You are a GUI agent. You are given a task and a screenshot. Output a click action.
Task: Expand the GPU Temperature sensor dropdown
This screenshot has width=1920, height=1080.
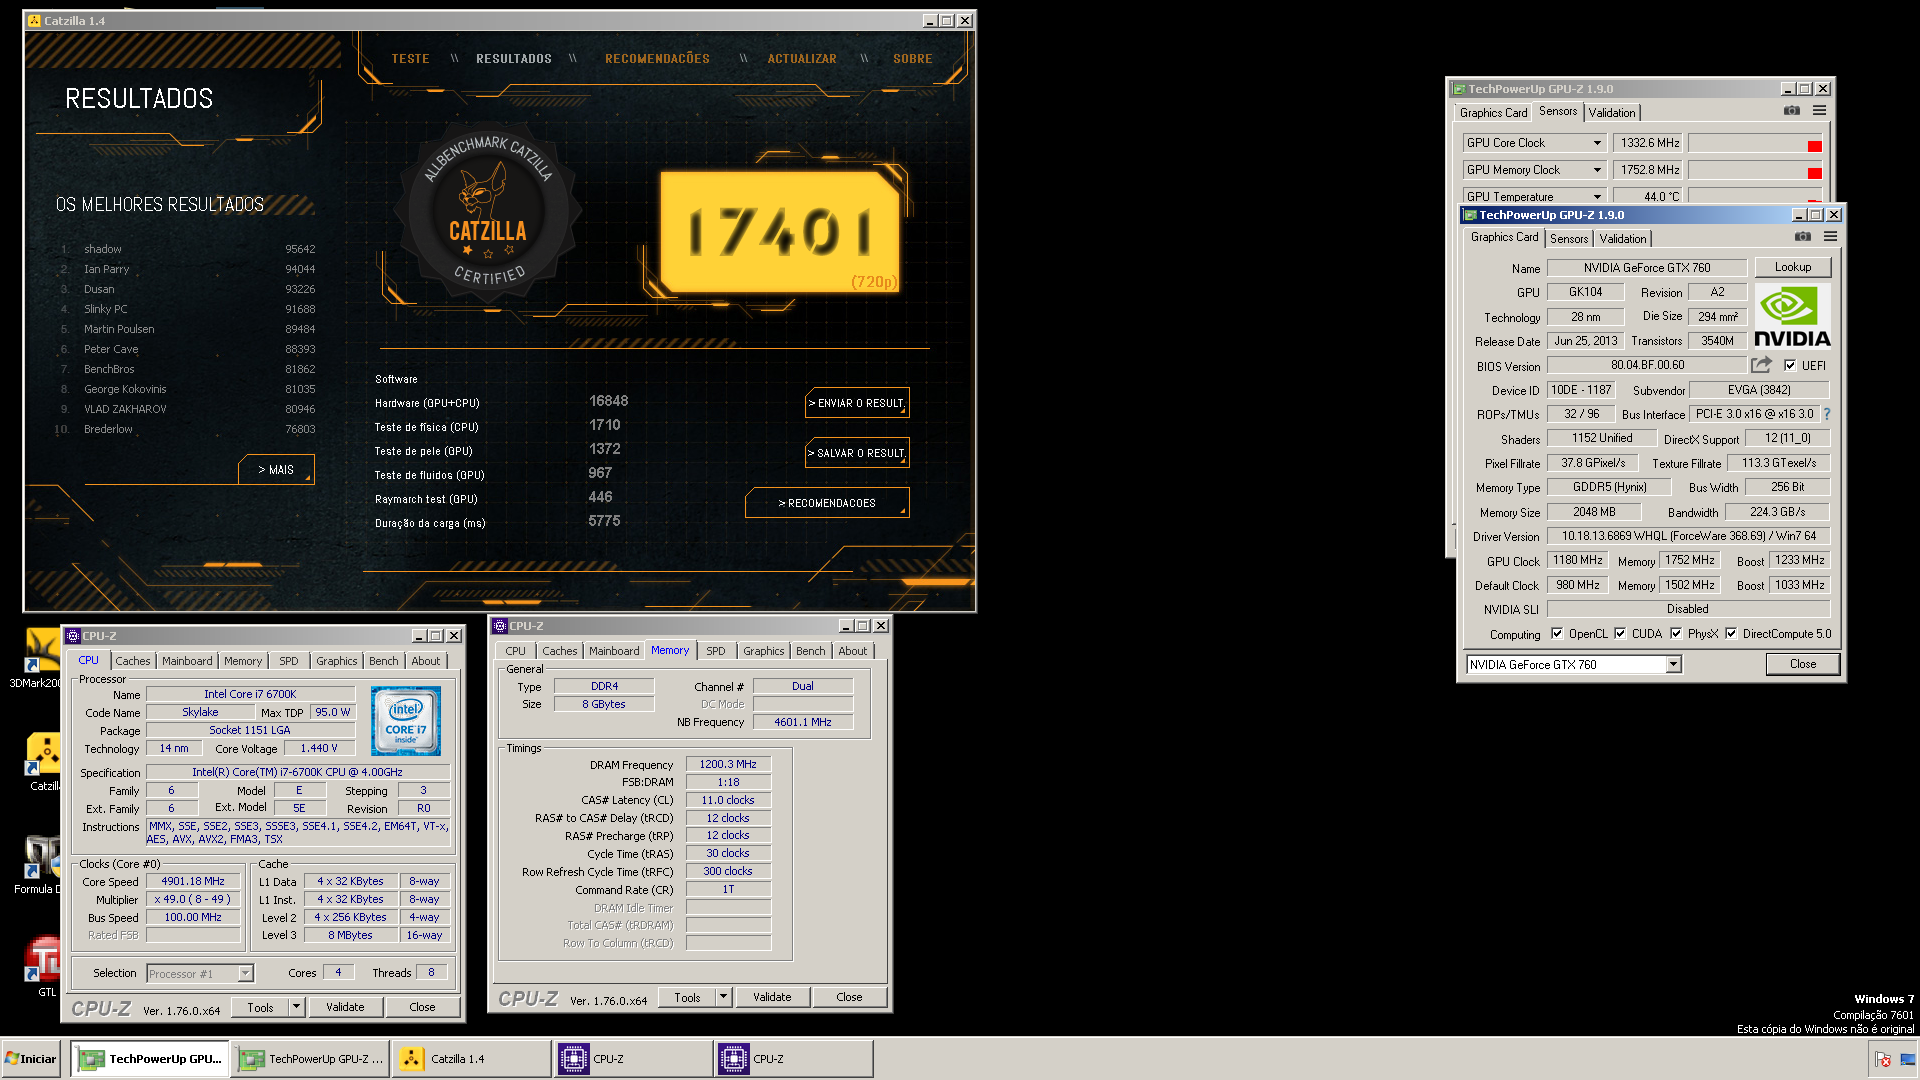pos(1597,196)
